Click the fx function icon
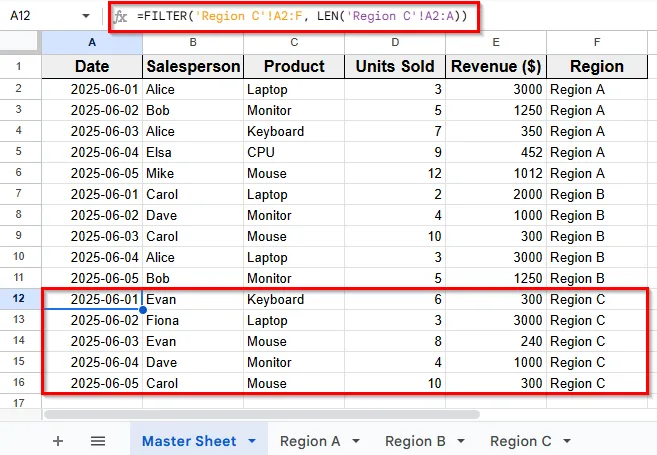 (x=121, y=16)
